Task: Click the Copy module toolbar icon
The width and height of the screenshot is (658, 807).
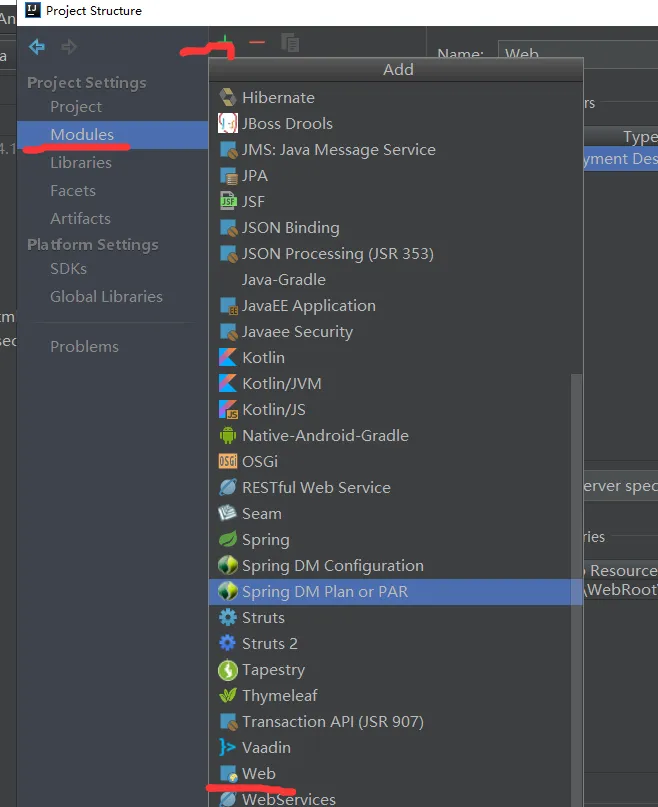Action: tap(290, 42)
